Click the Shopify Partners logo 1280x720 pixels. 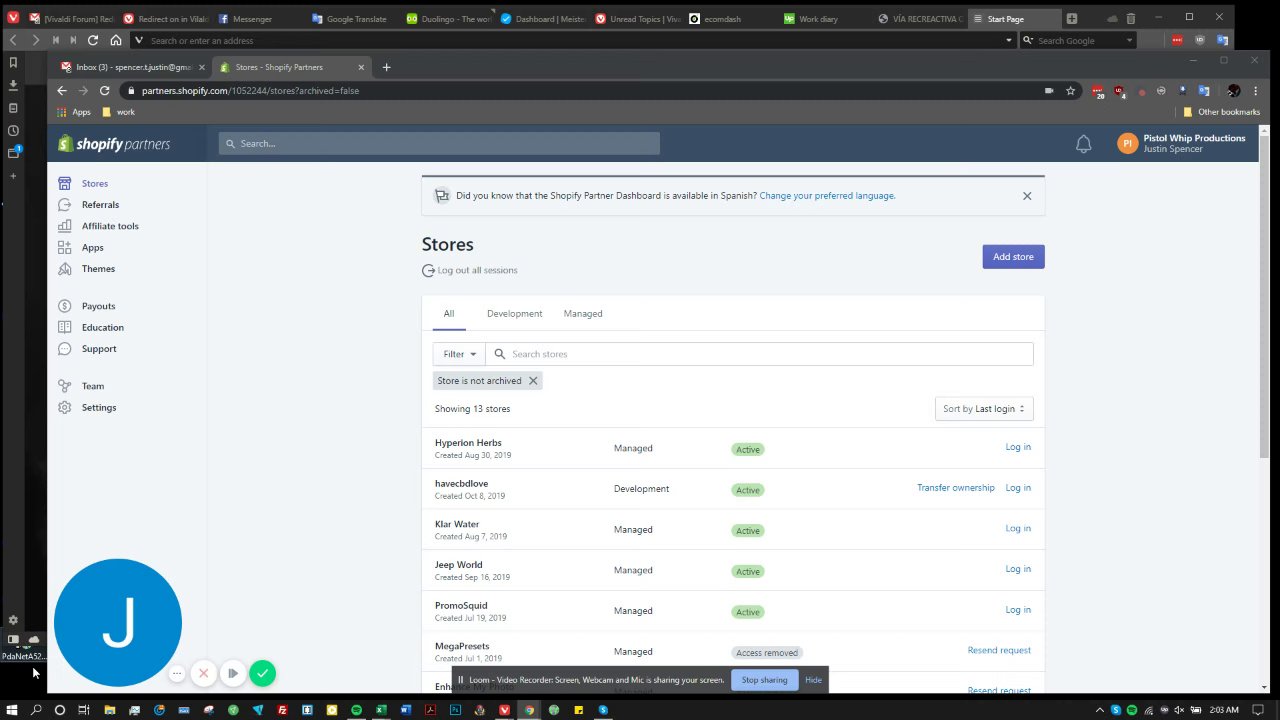click(114, 144)
